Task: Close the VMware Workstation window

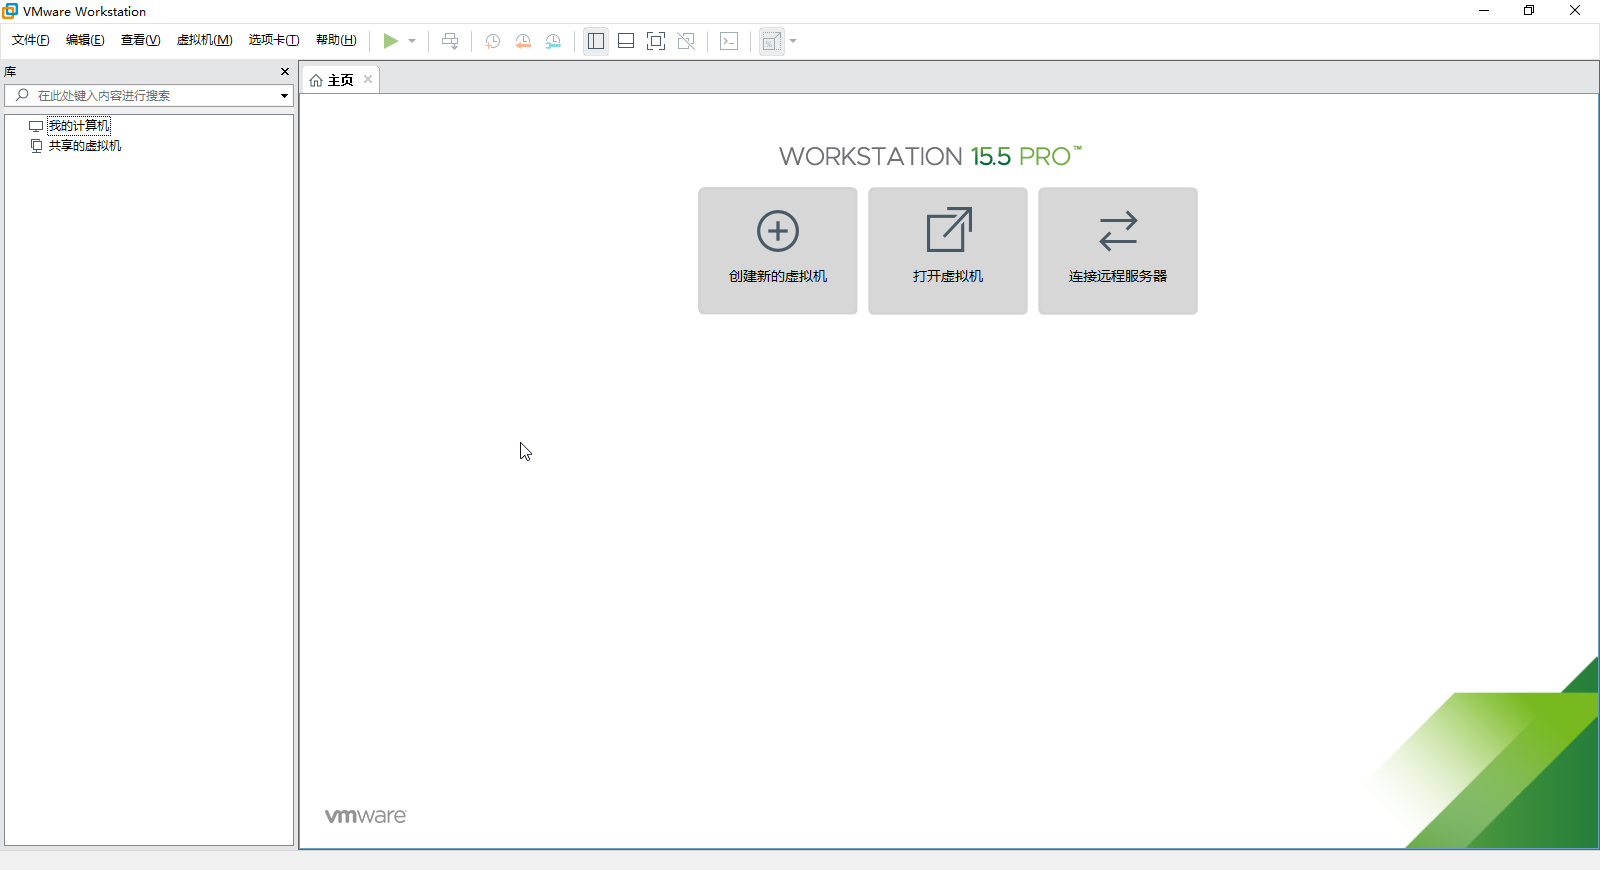Action: click(x=1575, y=11)
